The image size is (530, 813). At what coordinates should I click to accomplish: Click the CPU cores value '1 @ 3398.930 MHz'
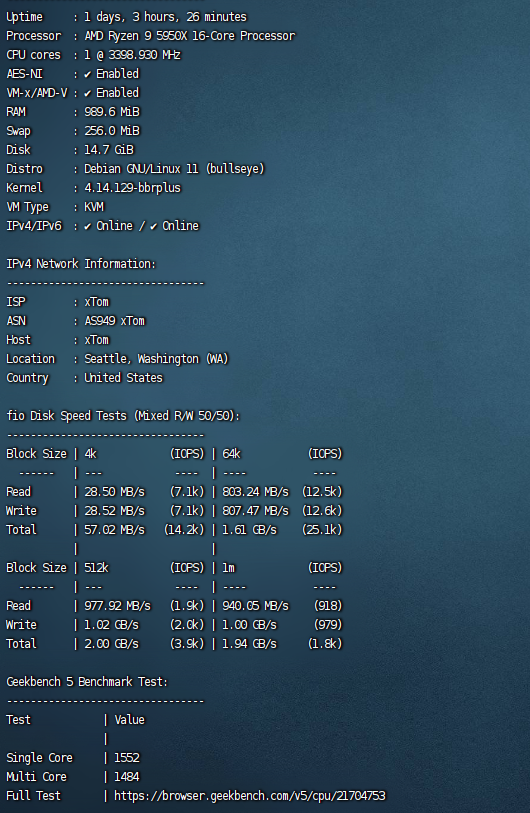coord(132,55)
